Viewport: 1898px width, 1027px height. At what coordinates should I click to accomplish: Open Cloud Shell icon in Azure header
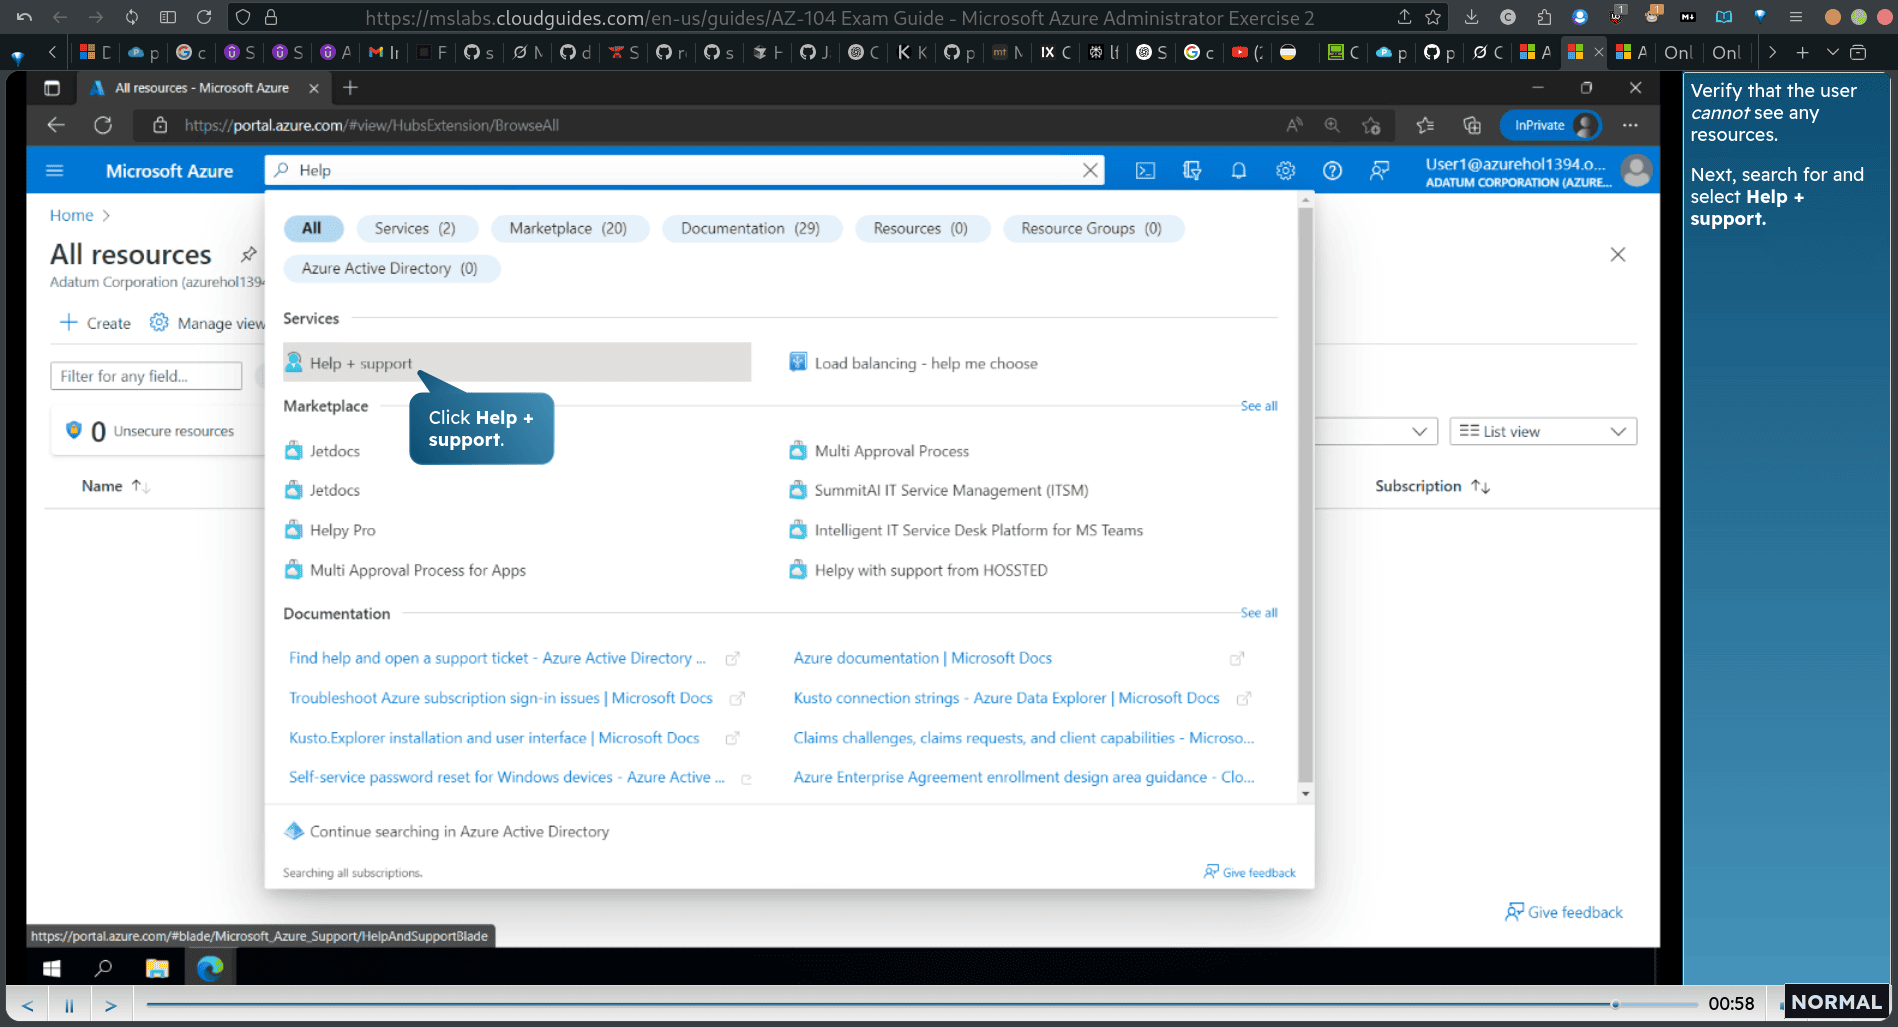pos(1145,171)
